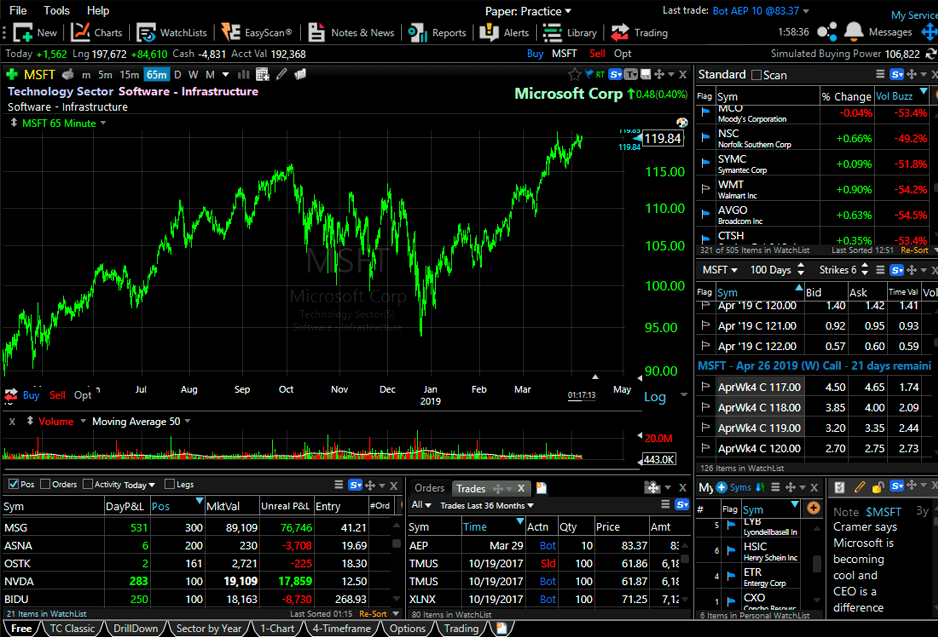The image size is (938, 637).
Task: Open the timeframe dropdown arrow after M
Action: coord(226,75)
